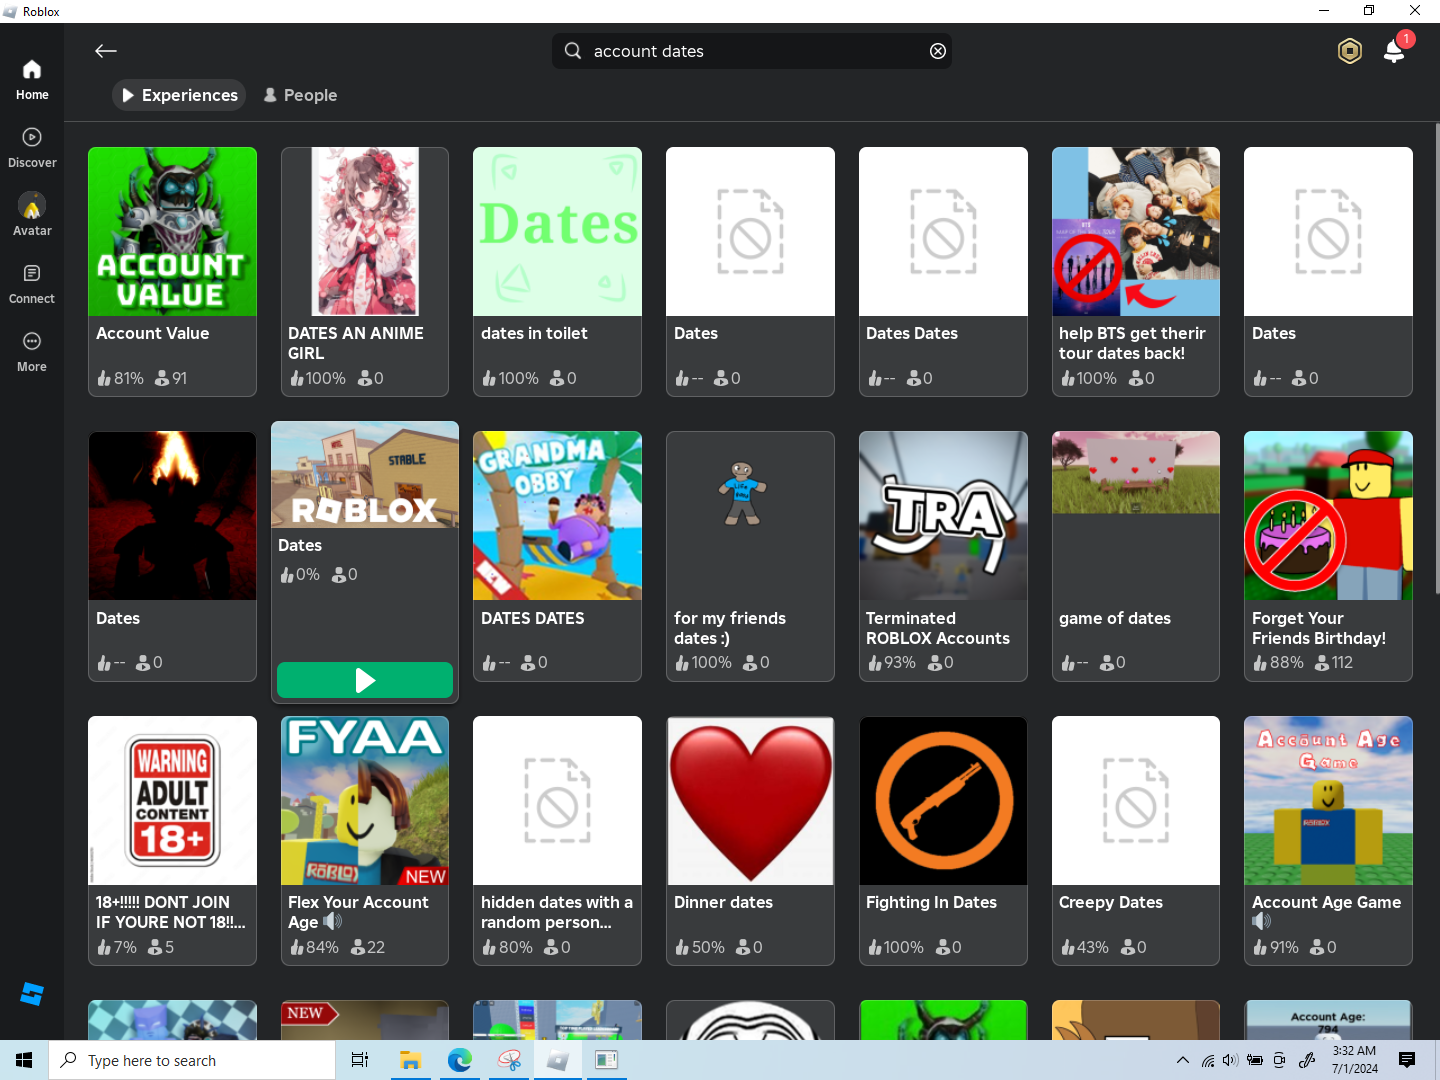Open File Explorer from the taskbar
This screenshot has width=1440, height=1080.
tap(410, 1060)
